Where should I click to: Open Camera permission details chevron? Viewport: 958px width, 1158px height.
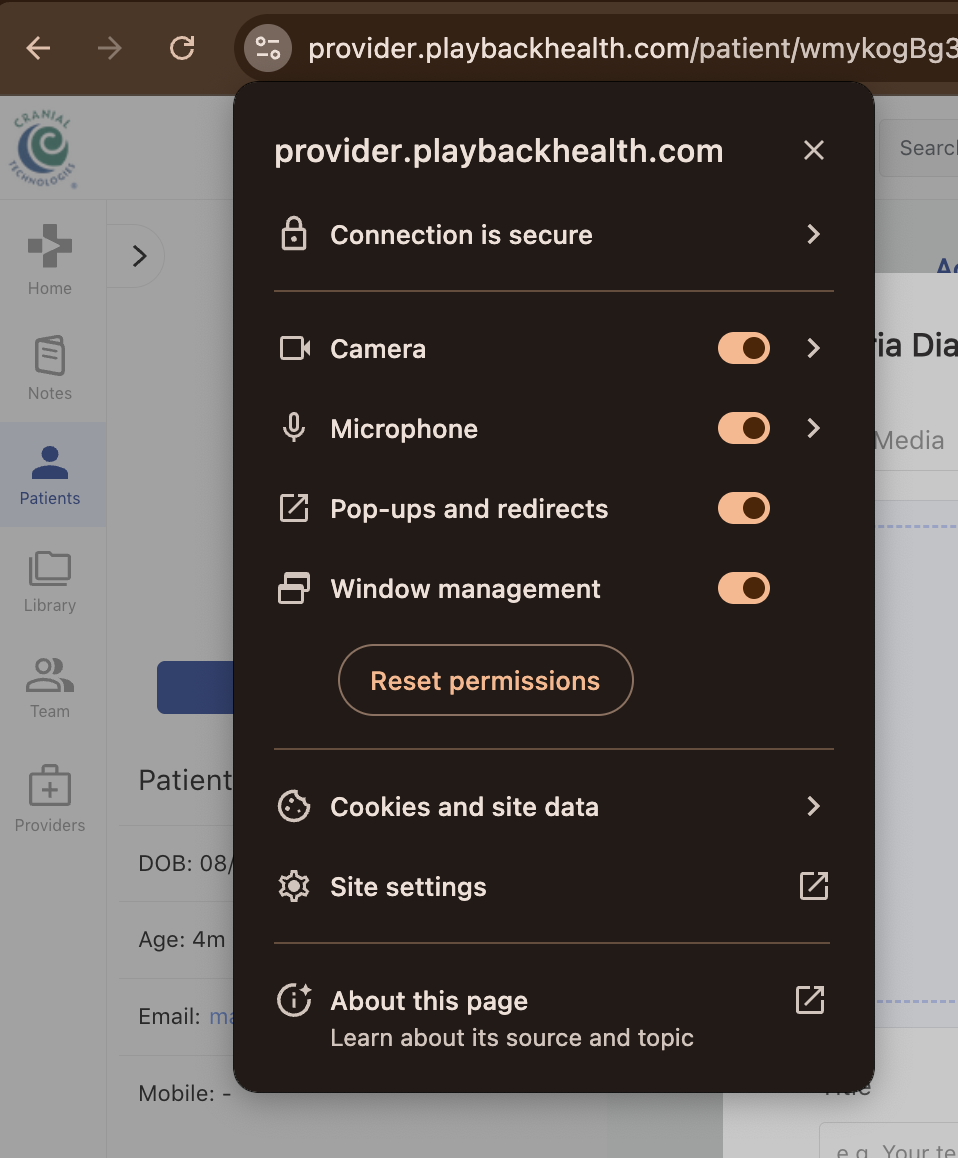[813, 348]
